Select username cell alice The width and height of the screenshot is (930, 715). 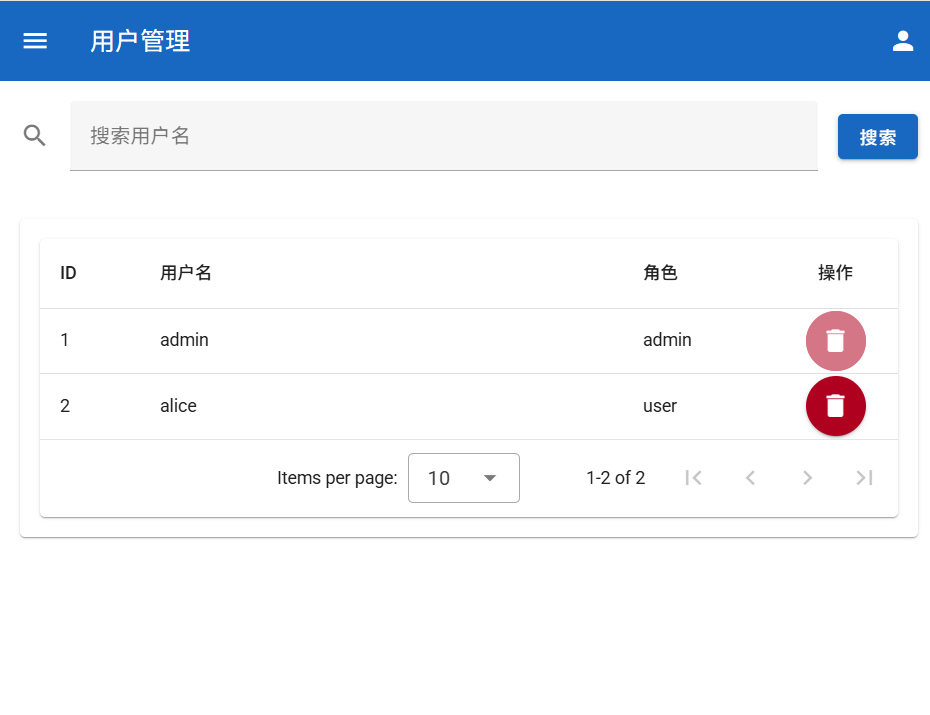pos(179,406)
